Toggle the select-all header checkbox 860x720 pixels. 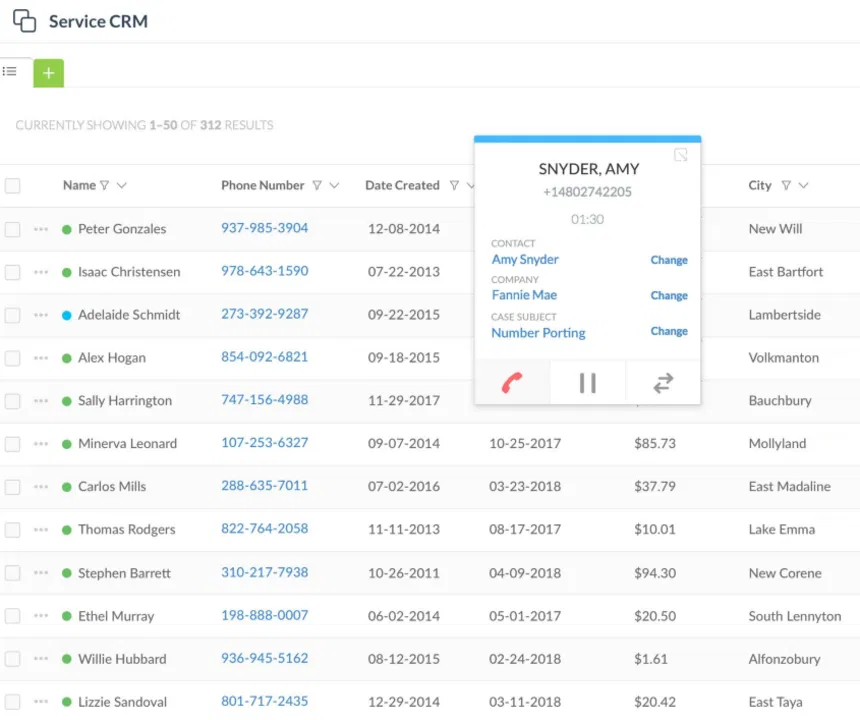click(13, 185)
